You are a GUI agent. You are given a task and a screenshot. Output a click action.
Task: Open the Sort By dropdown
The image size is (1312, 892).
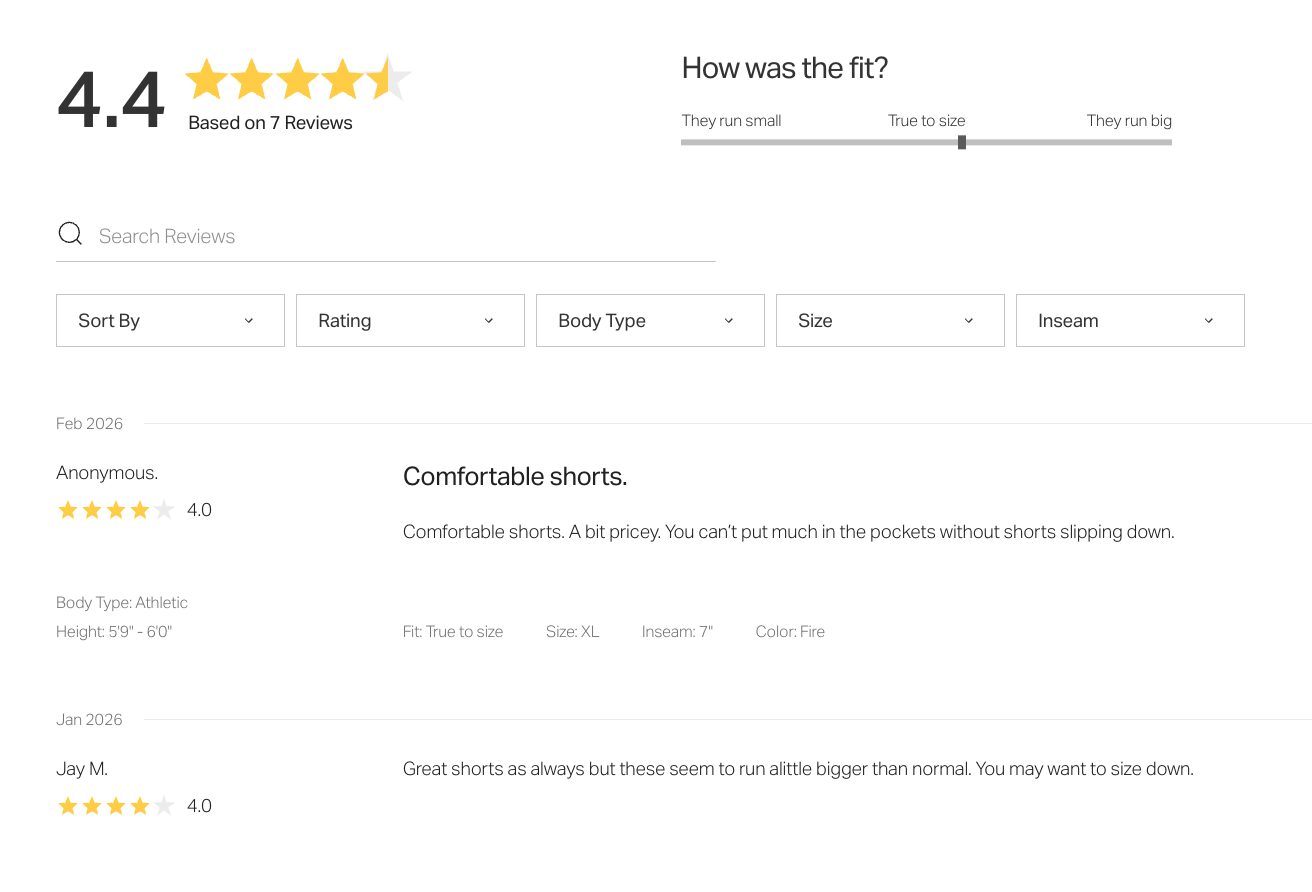click(170, 320)
